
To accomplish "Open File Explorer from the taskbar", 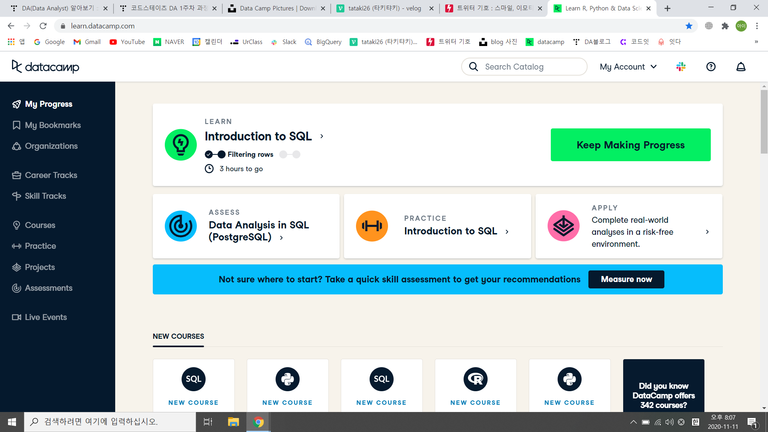I will (x=233, y=422).
